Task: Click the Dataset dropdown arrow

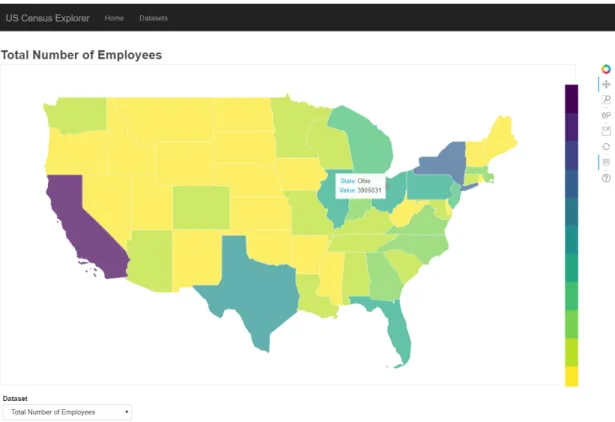Action: click(126, 412)
